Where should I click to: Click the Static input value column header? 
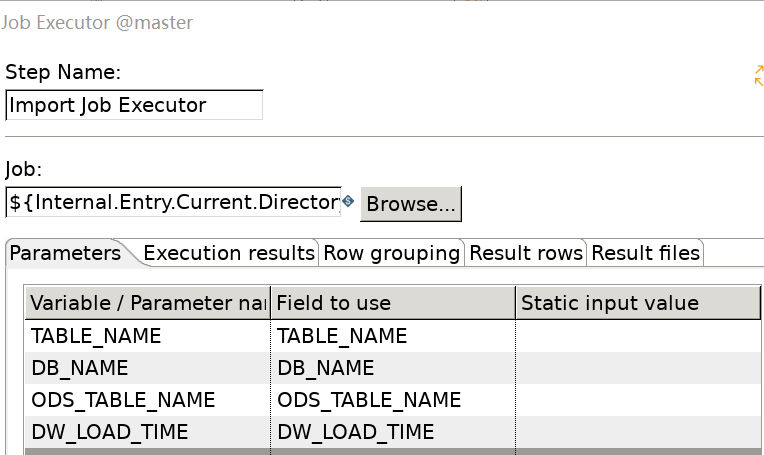[638, 303]
